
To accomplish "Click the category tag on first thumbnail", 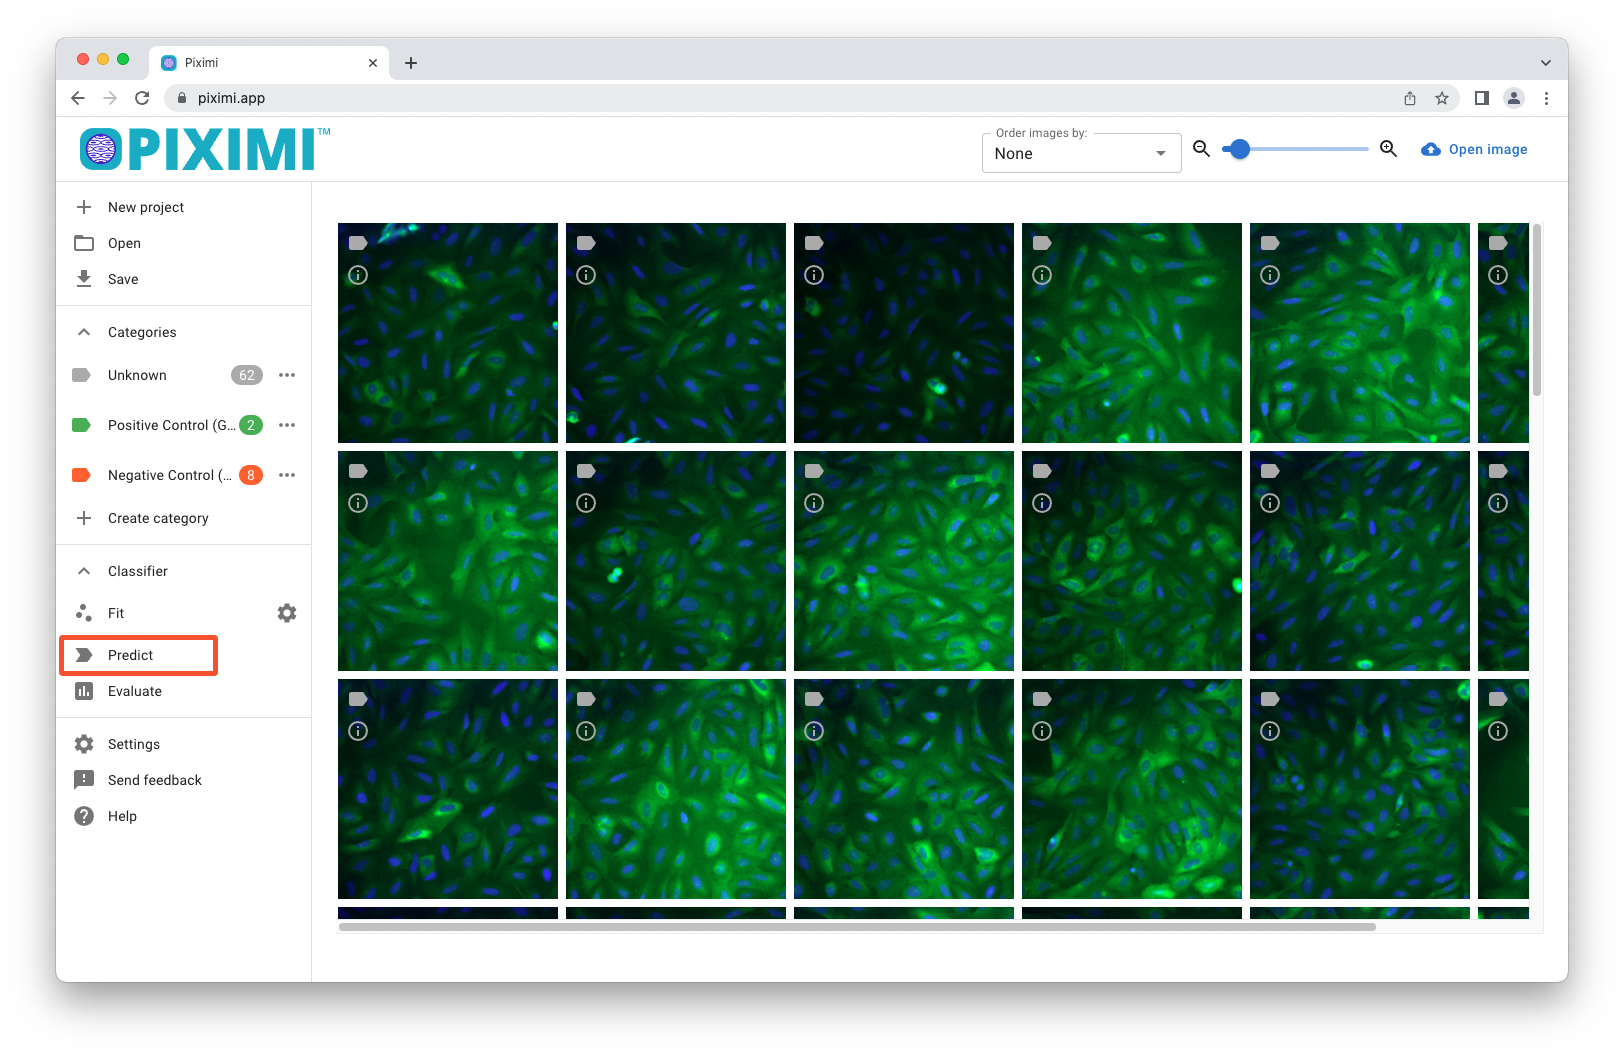I will [358, 243].
